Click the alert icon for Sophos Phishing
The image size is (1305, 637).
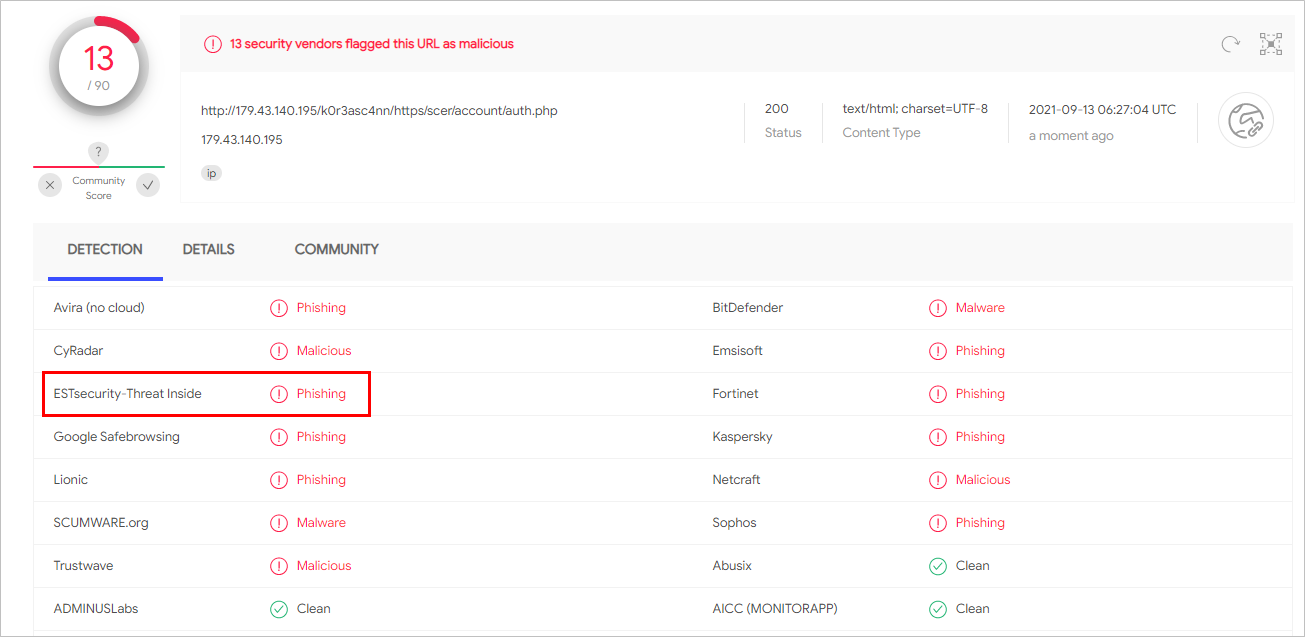[x=938, y=523]
